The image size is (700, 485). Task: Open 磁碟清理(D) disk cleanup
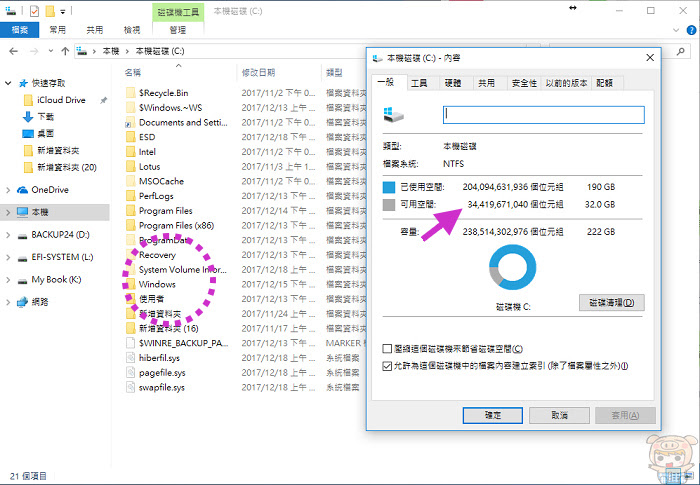612,302
